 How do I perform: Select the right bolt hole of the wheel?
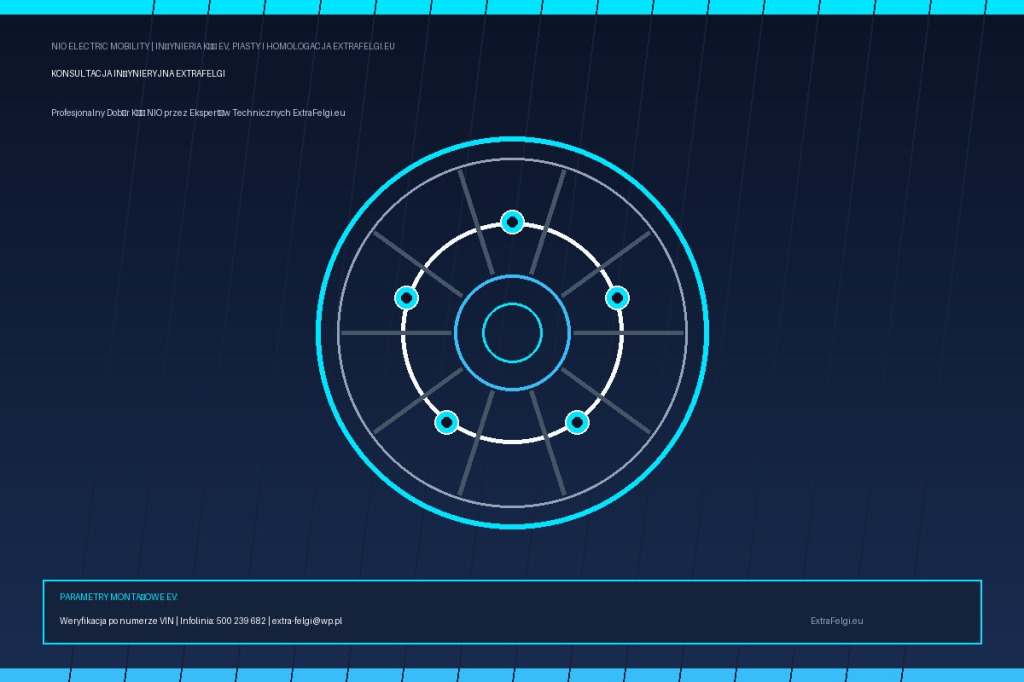617,298
